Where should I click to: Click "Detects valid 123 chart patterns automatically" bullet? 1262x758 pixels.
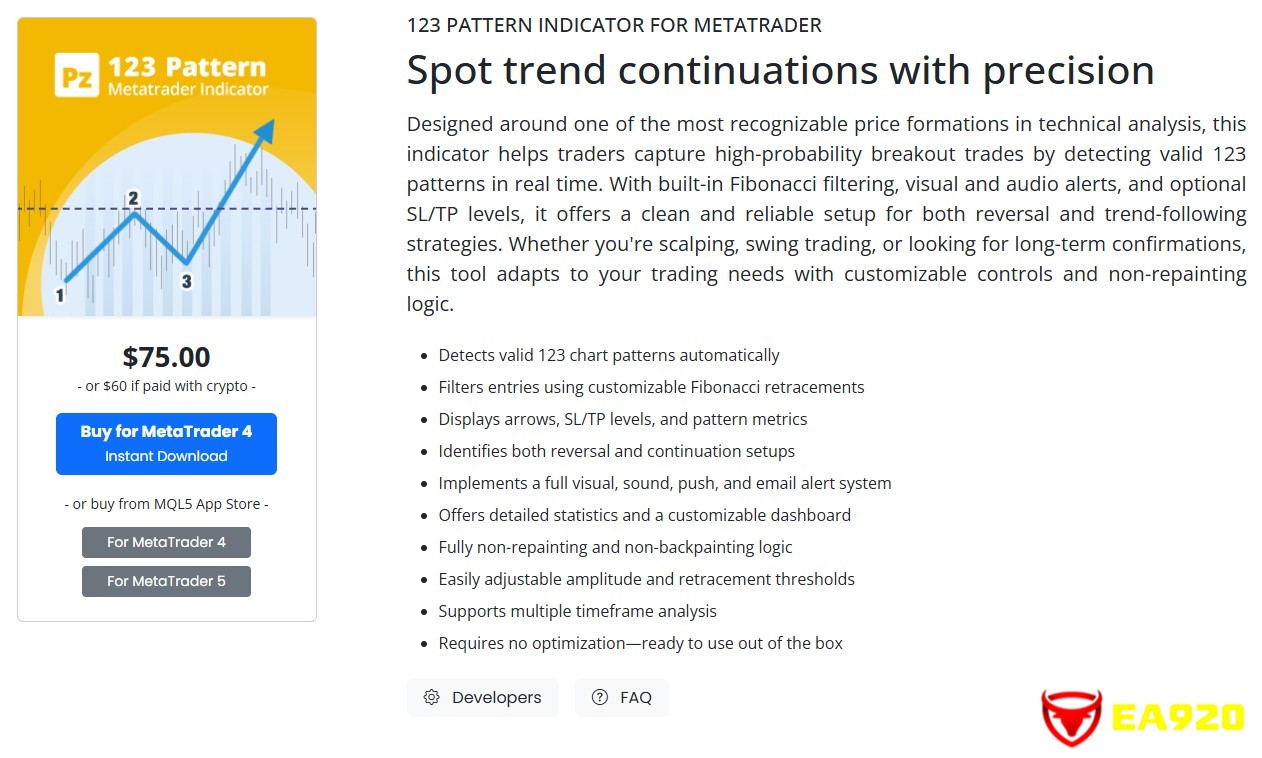(x=608, y=355)
